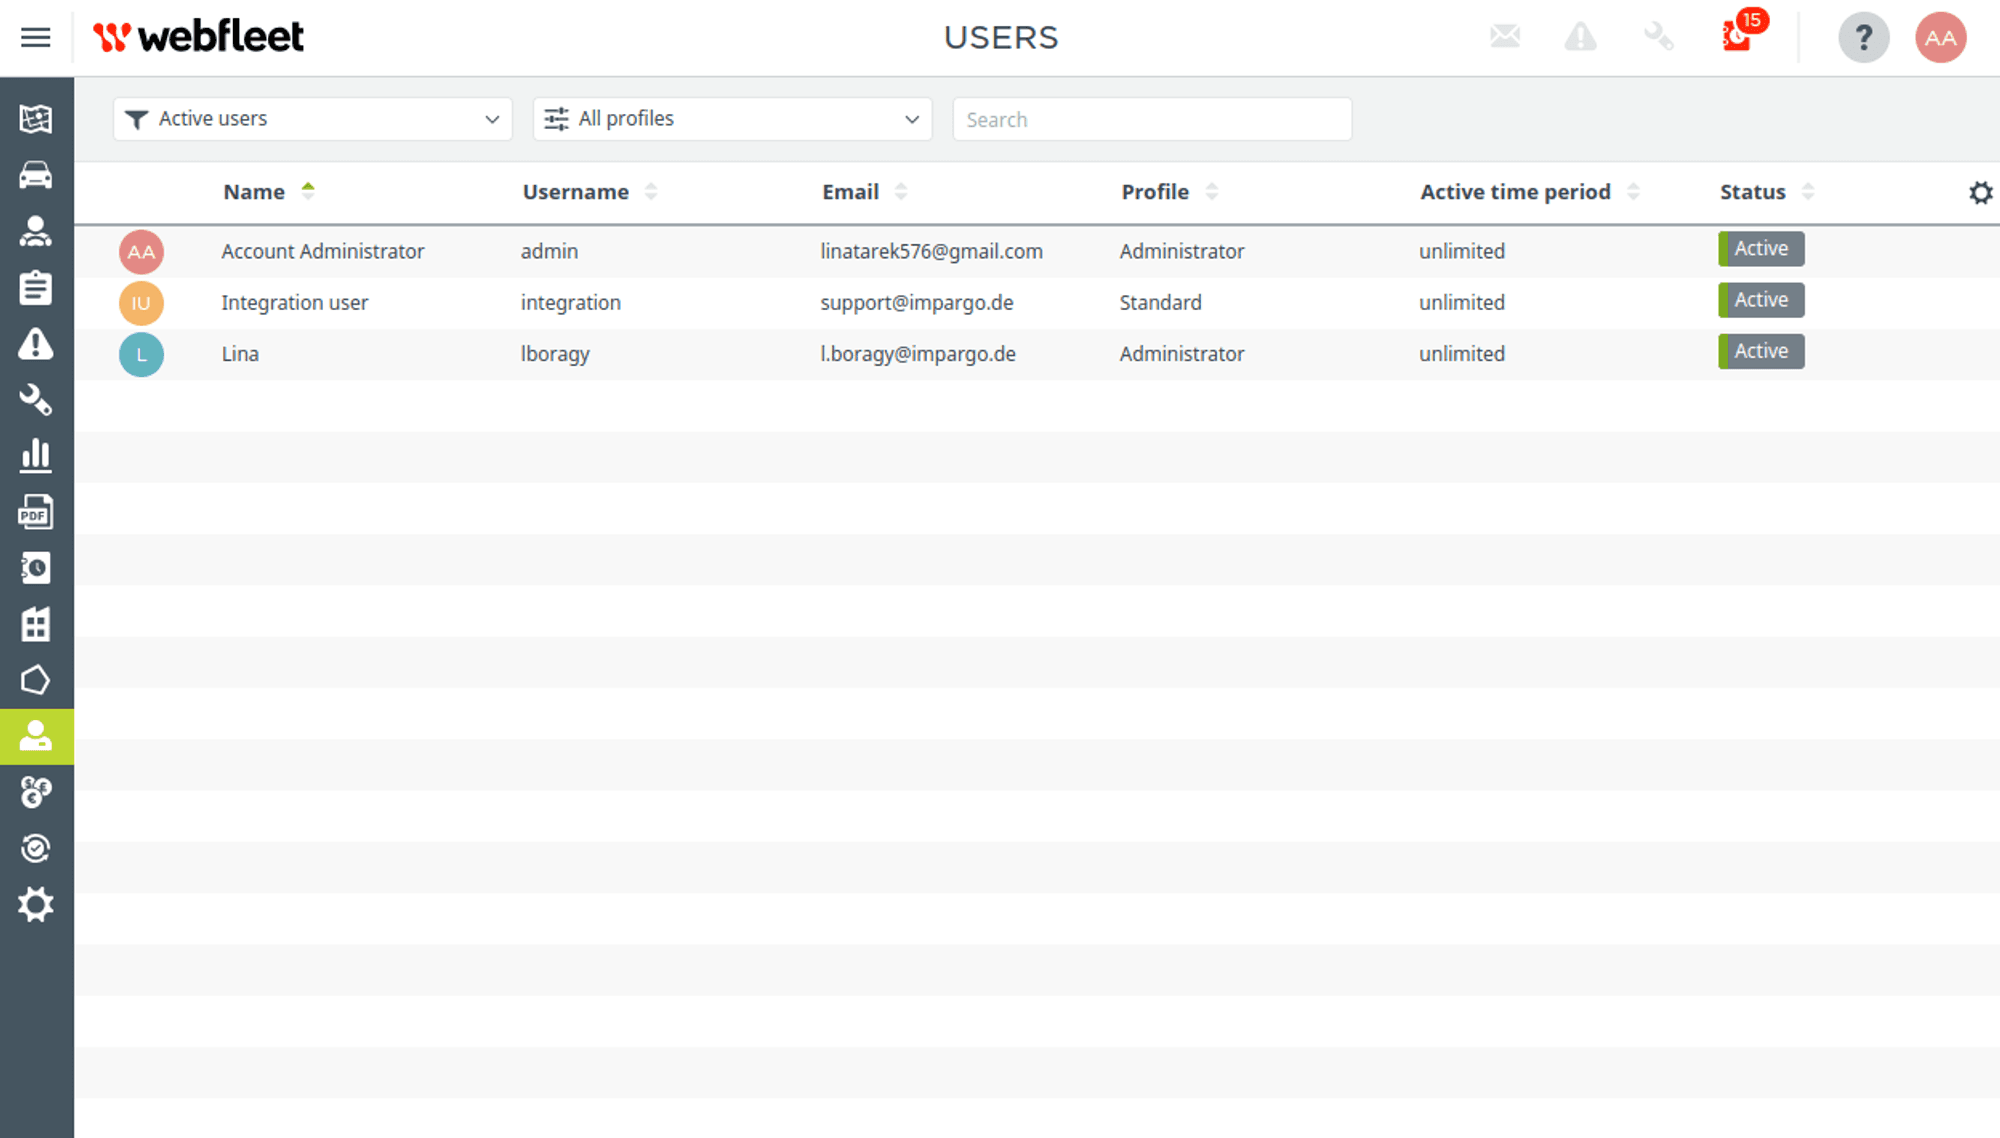Open the map view sidebar icon
Screen dimensions: 2000x1138
click(36, 119)
